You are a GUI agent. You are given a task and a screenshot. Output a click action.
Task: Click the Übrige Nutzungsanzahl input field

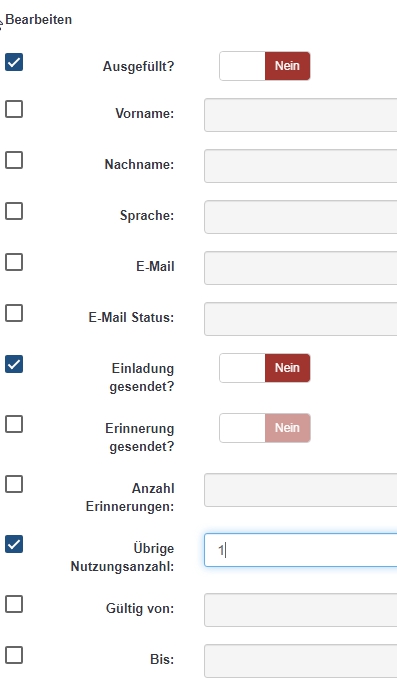[x=300, y=550]
